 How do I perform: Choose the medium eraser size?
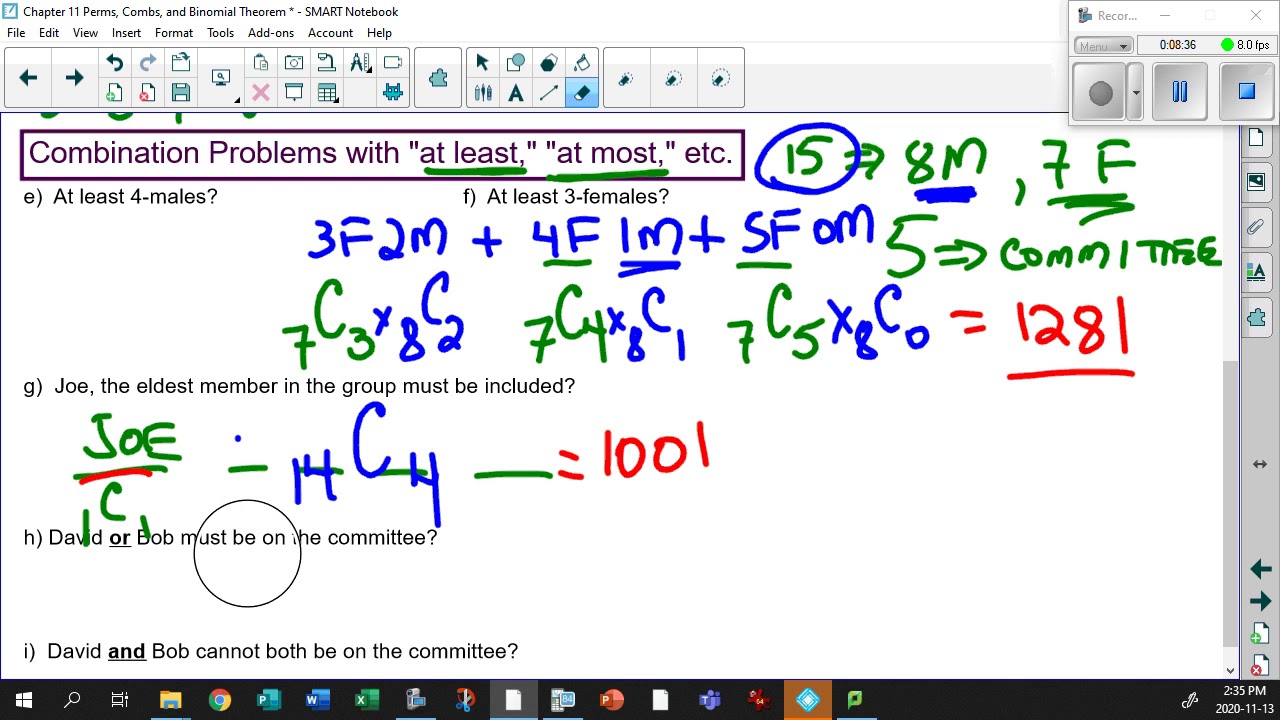point(673,78)
